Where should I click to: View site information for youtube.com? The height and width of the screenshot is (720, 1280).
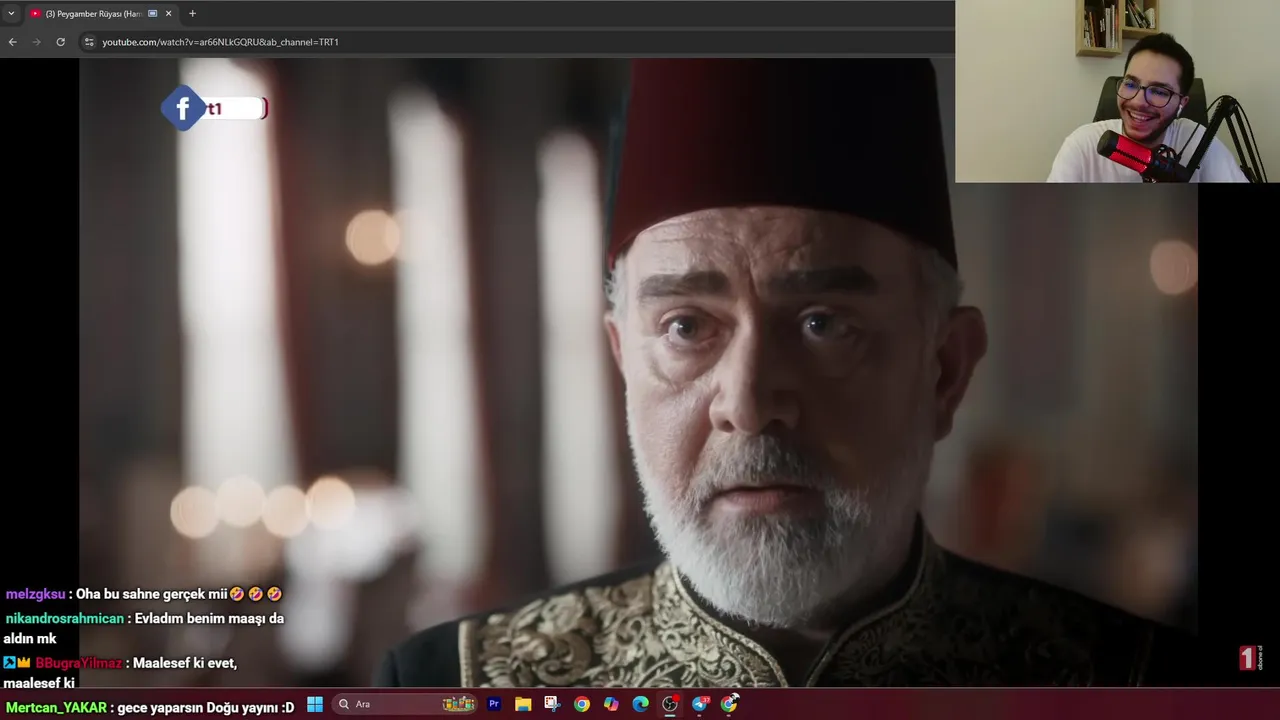tap(89, 42)
